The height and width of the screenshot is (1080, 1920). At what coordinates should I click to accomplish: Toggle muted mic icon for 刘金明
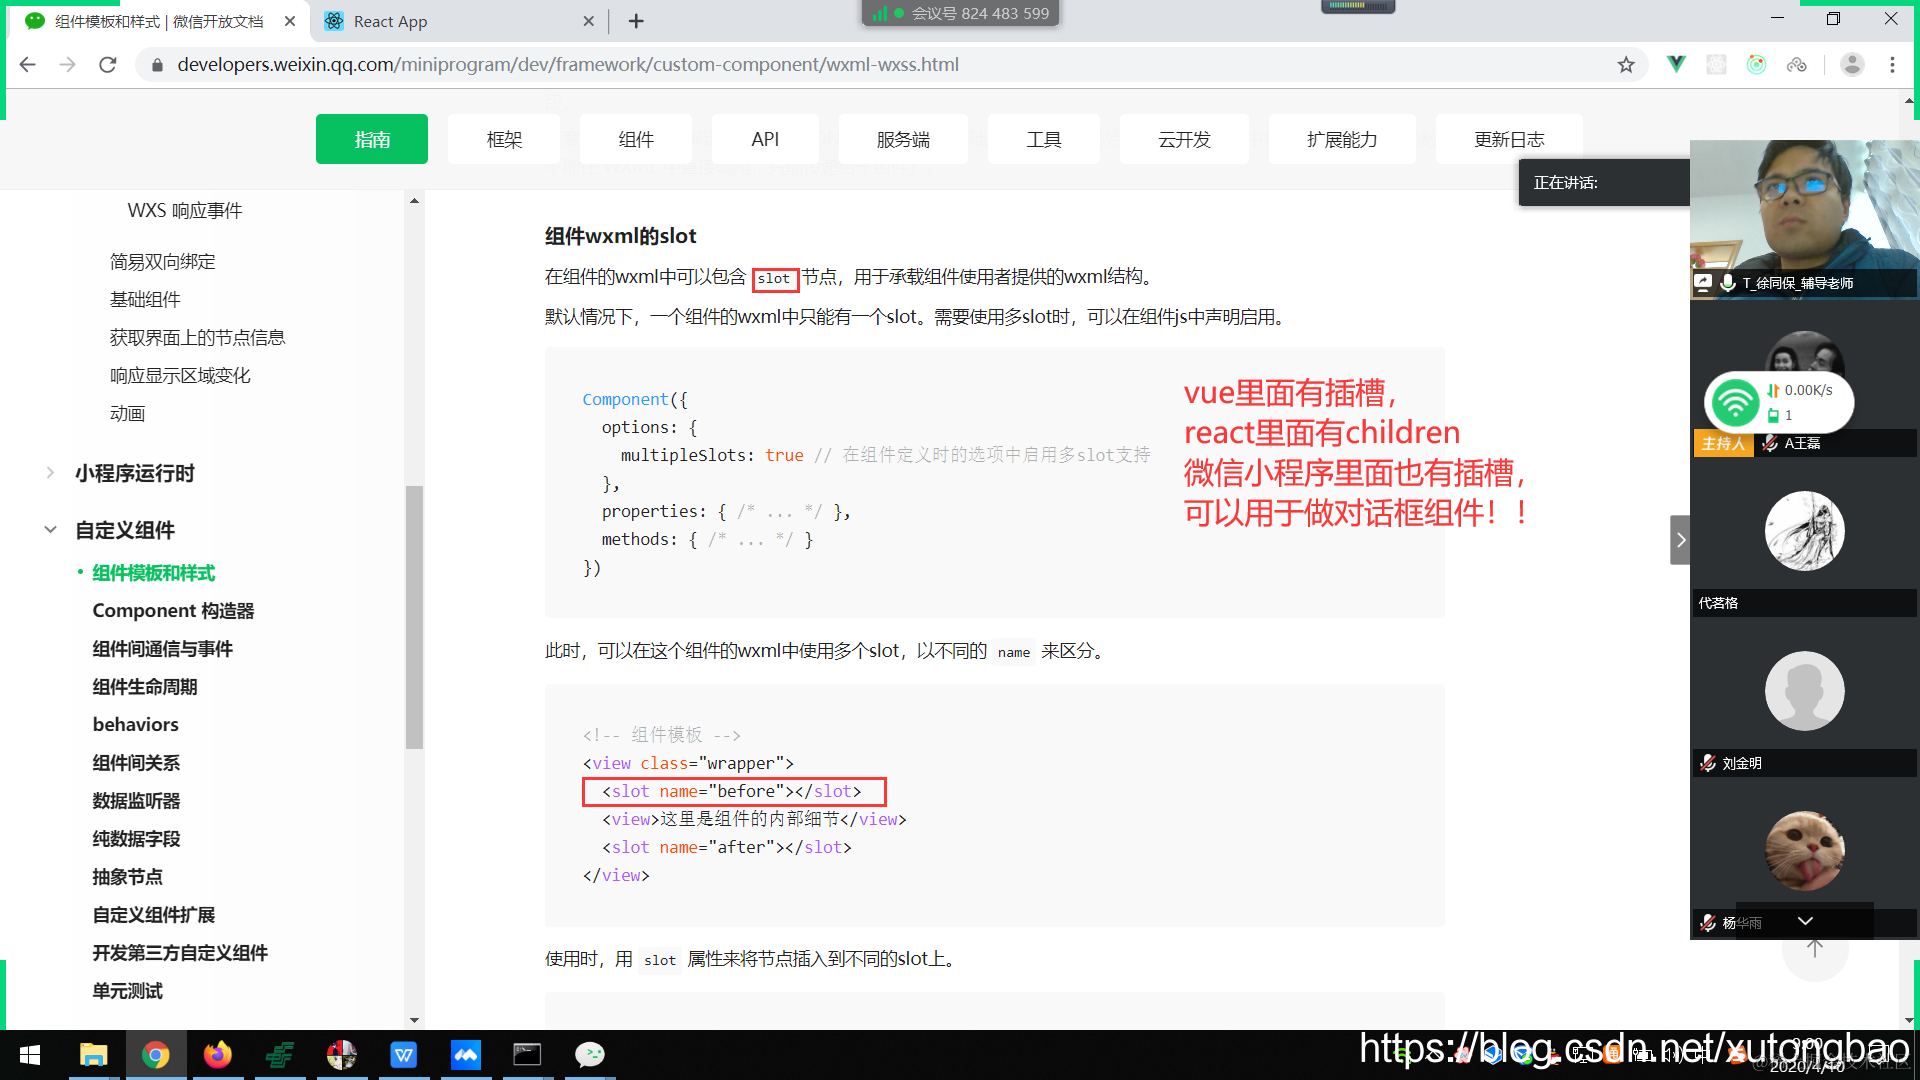[x=1708, y=763]
